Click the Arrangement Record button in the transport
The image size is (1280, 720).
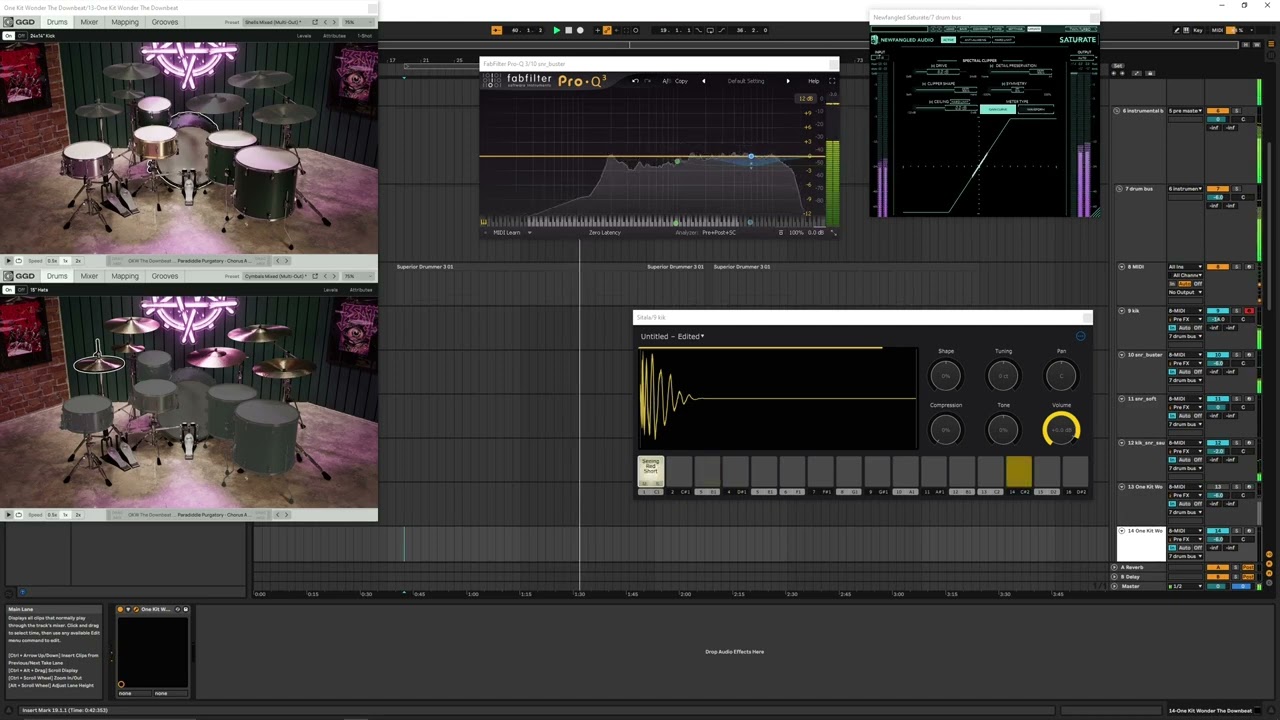580,30
